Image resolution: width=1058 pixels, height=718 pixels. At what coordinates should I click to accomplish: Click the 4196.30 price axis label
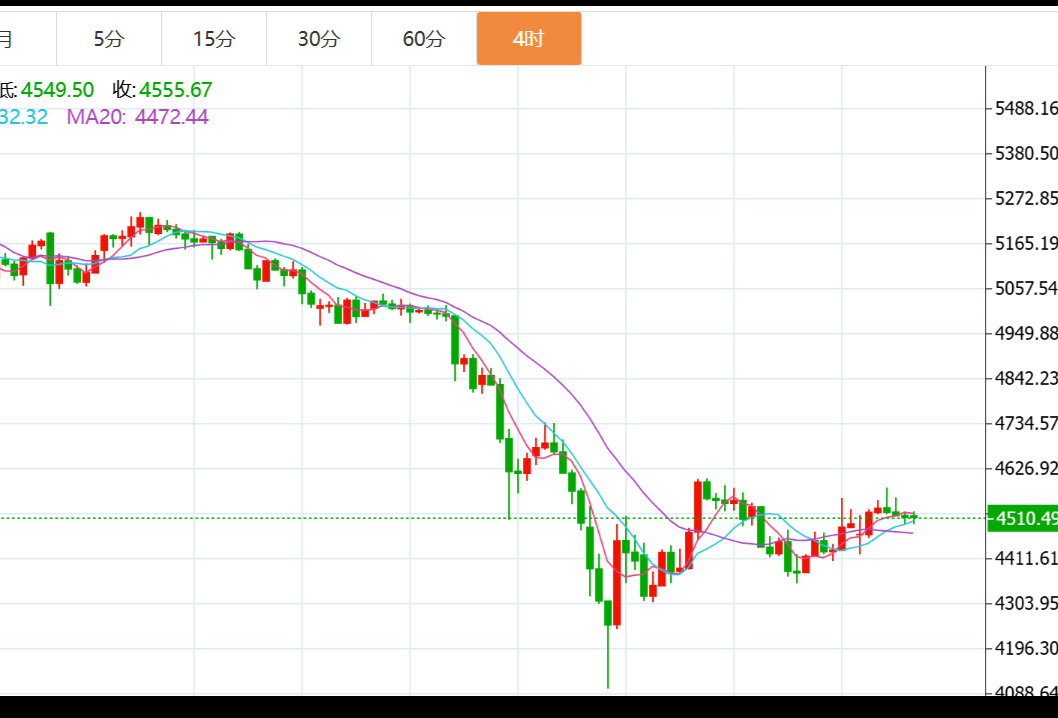point(1026,648)
